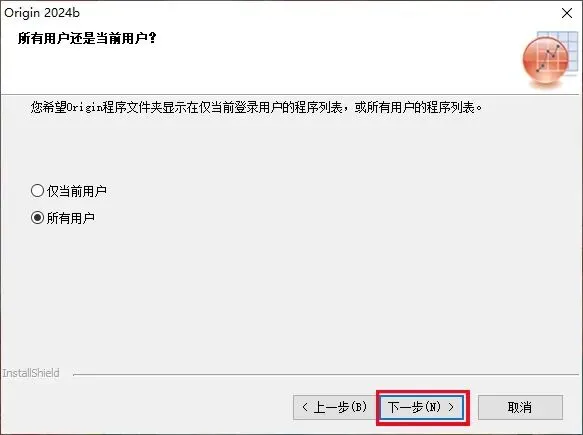Go back with 上一步(B) button

[335, 407]
